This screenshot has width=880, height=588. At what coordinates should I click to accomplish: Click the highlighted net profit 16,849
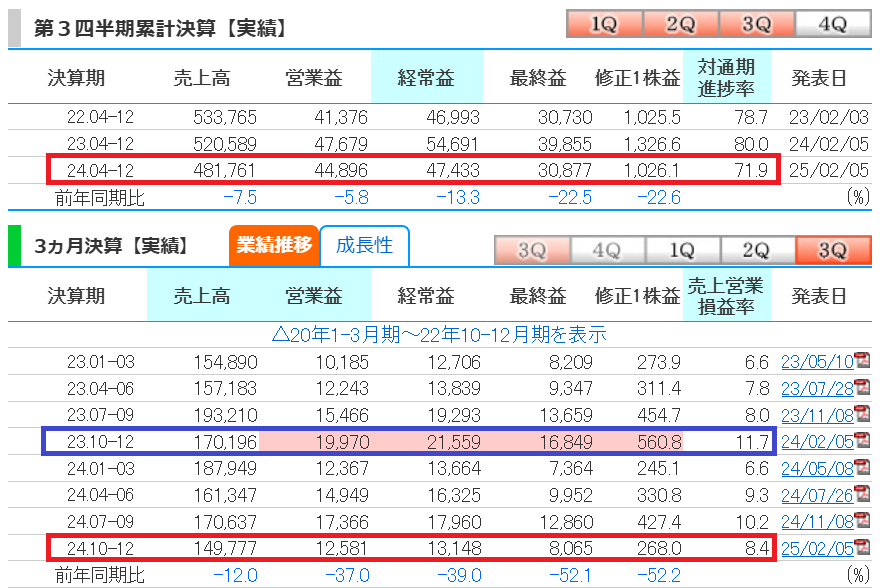[x=566, y=442]
